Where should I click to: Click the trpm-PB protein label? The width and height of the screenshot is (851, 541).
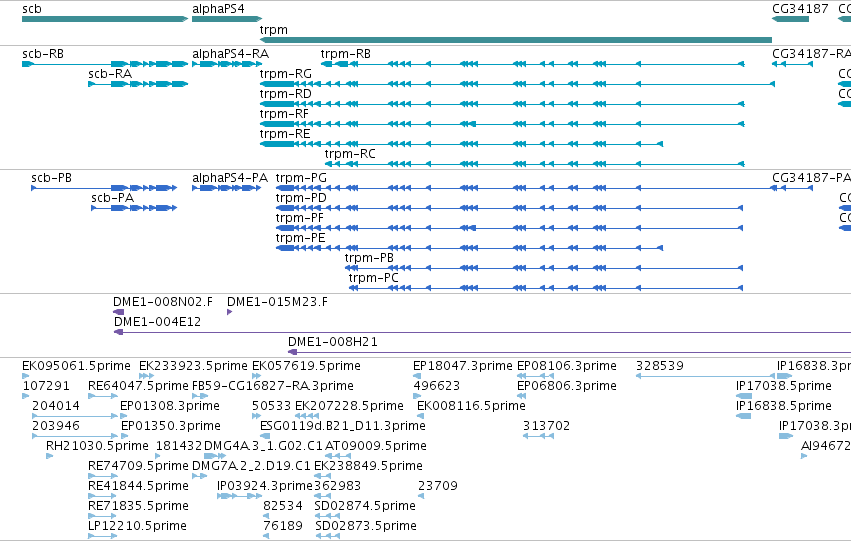[x=369, y=258]
